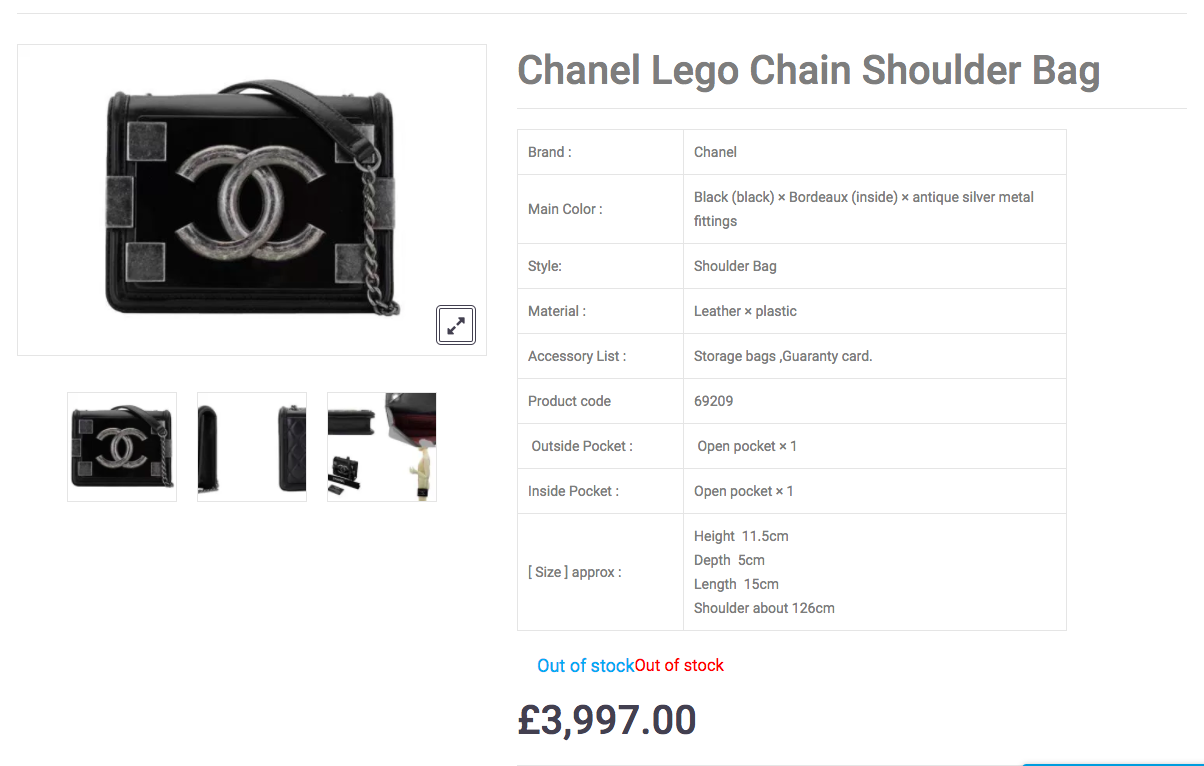Select the side-view bag thumbnail
Image resolution: width=1204 pixels, height=766 pixels.
252,447
